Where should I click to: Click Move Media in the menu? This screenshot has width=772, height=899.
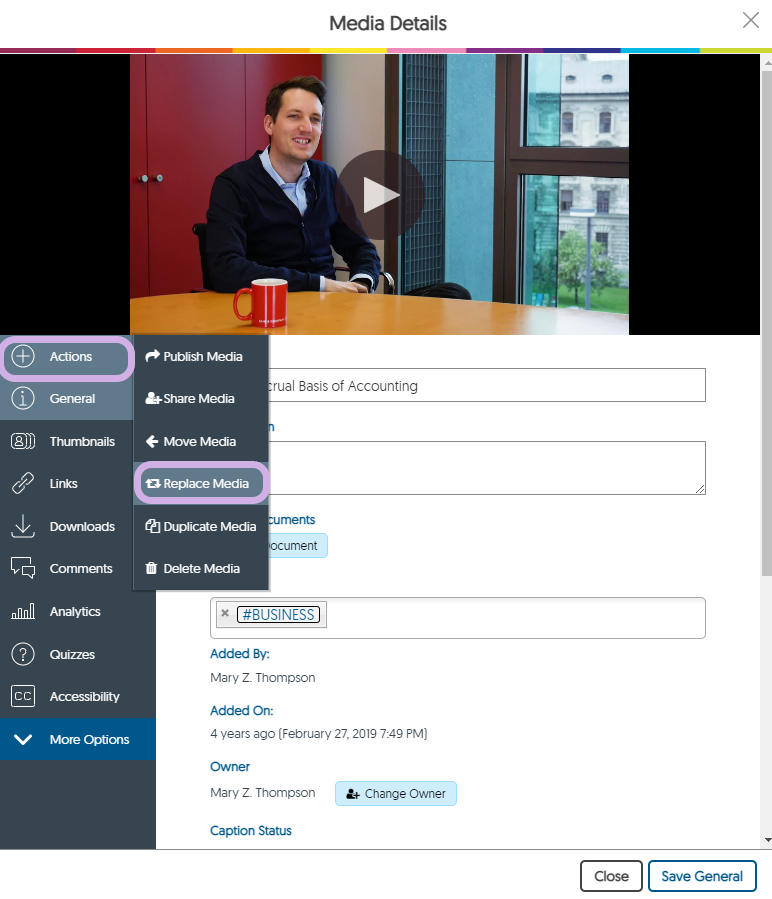tap(191, 442)
